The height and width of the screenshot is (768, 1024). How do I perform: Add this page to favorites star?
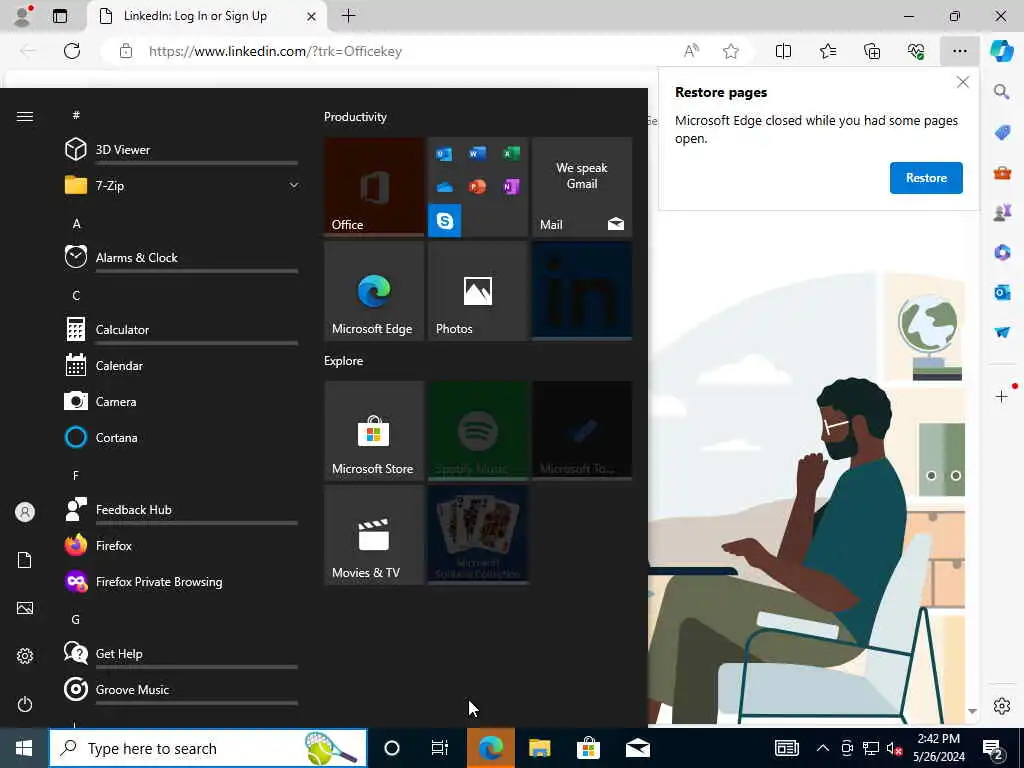pos(731,51)
